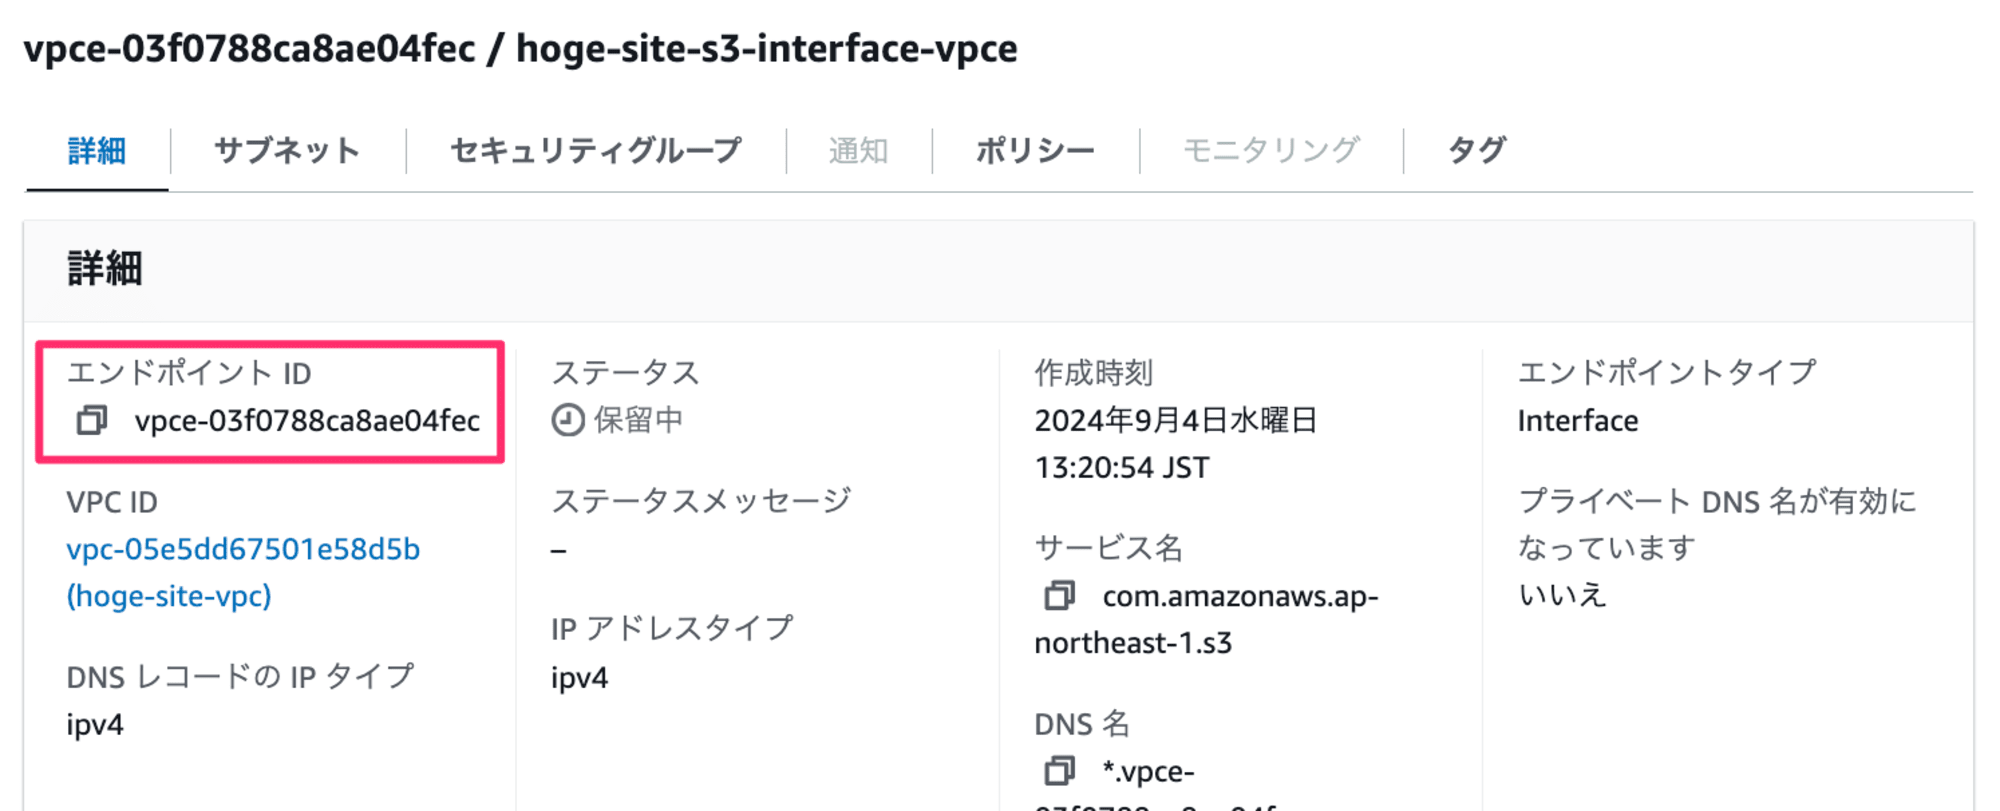The height and width of the screenshot is (811, 2000).
Task: Click the プライベート DNS 名が有効になっています label
Action: pos(1717,524)
